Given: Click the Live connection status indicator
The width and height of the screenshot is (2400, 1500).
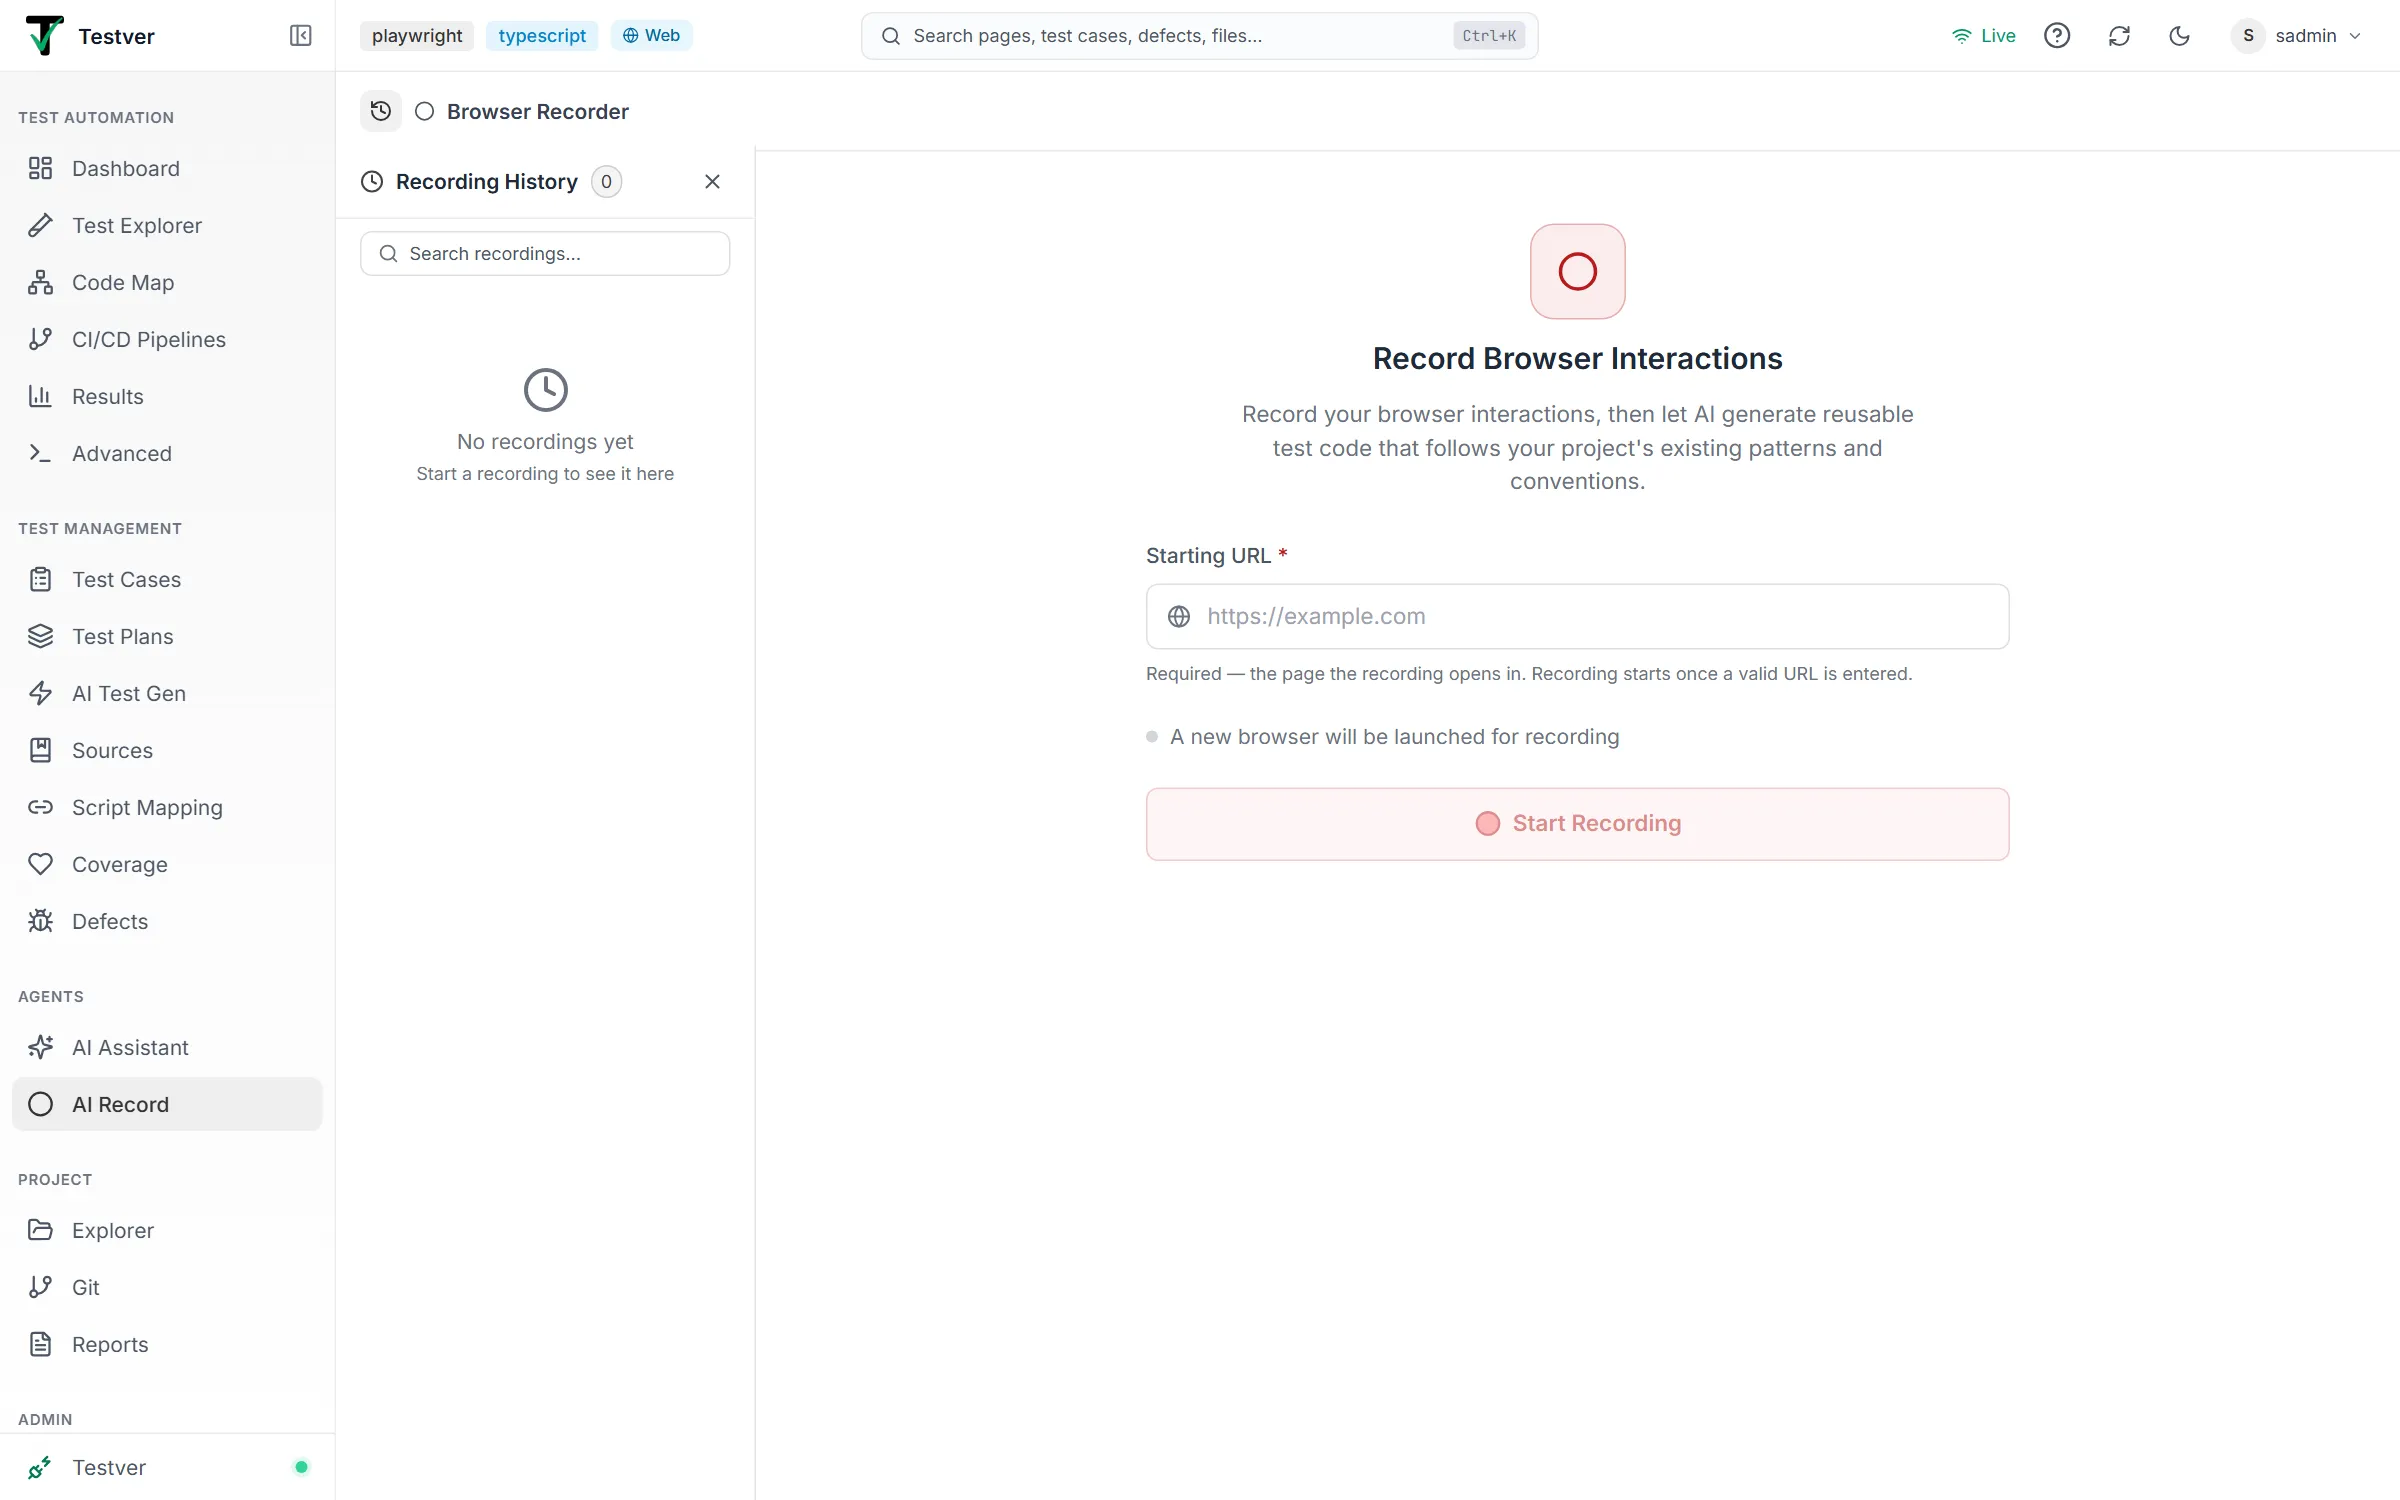Looking at the screenshot, I should (1983, 36).
